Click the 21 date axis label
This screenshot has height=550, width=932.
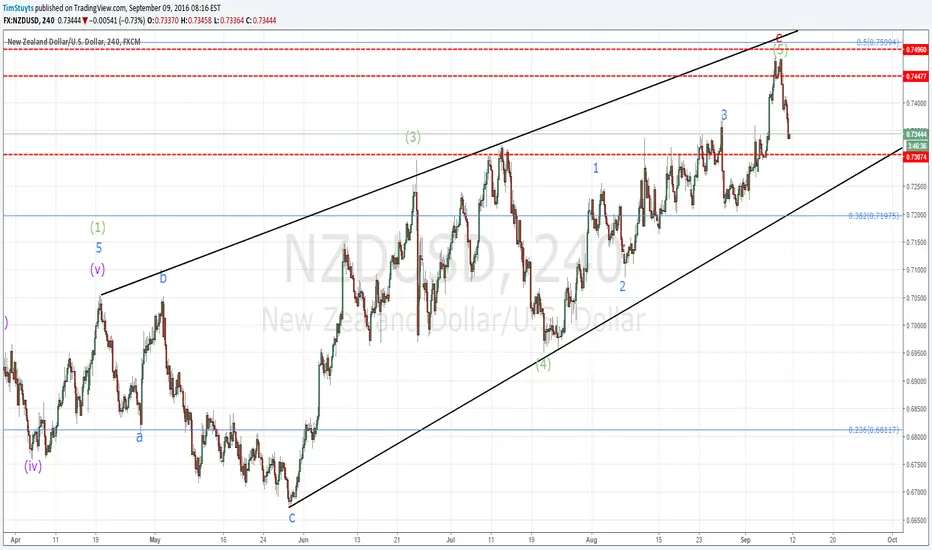tap(397, 540)
